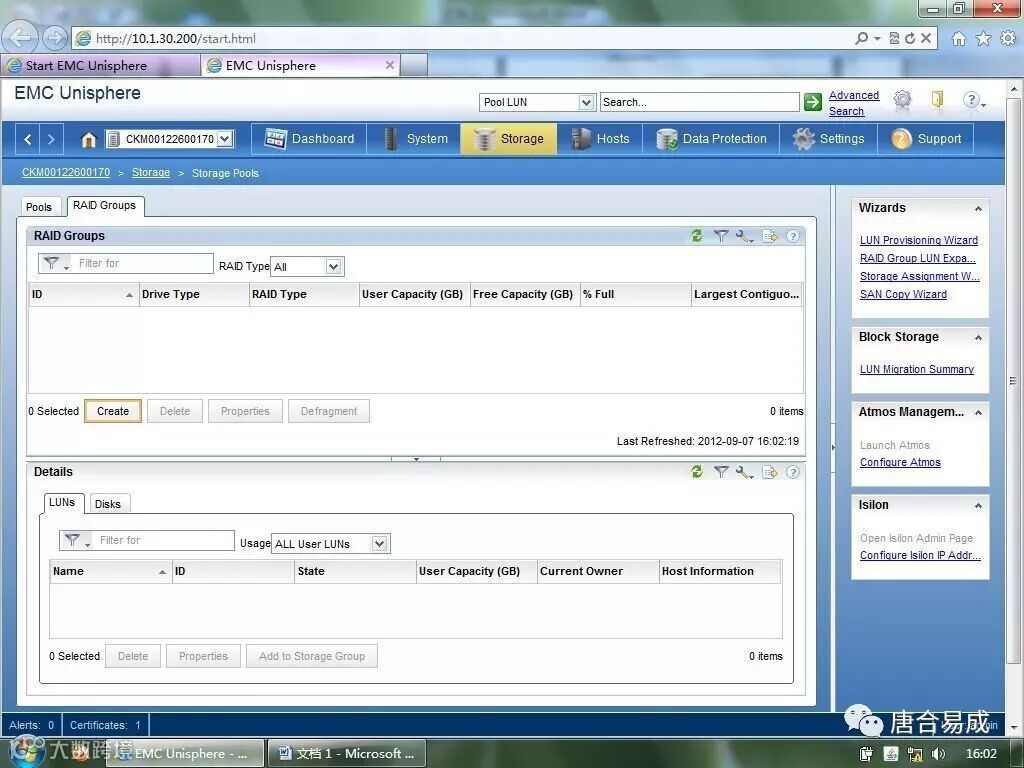The width and height of the screenshot is (1024, 768).
Task: Open the SAN Copy Wizard link
Action: tap(903, 295)
